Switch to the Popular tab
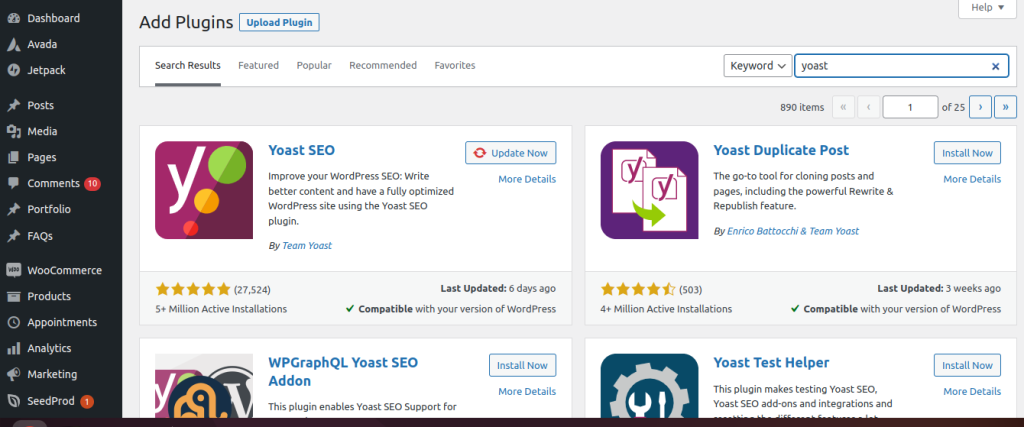 pyautogui.click(x=314, y=66)
